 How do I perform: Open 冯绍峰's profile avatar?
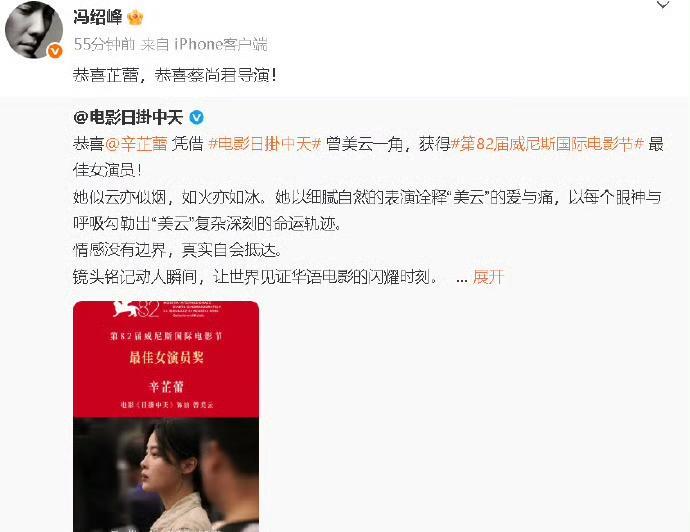coord(33,29)
